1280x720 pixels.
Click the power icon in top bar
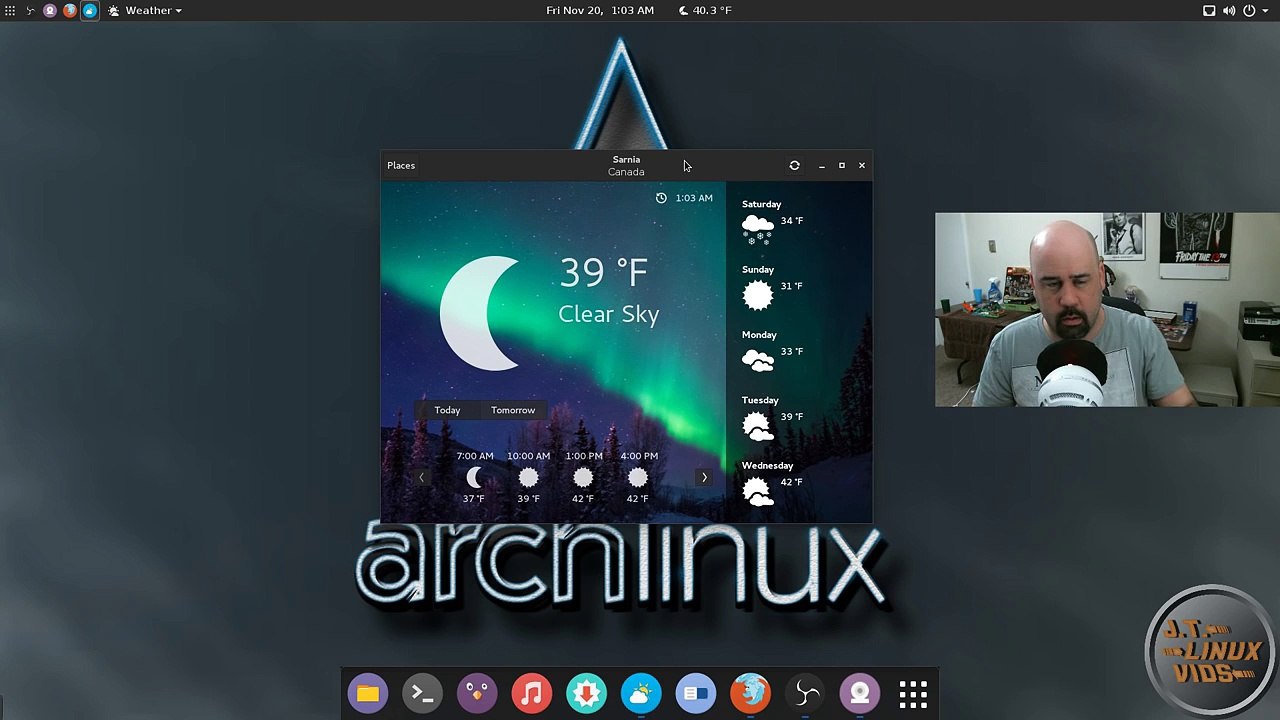pos(1249,10)
